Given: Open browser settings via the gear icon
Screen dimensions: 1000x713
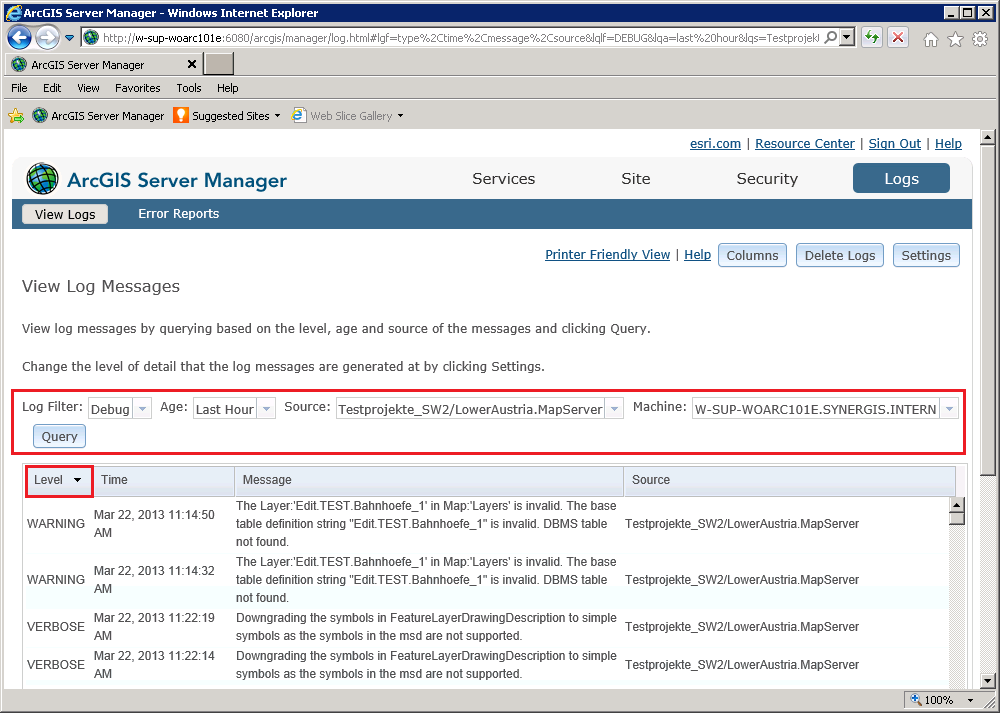Looking at the screenshot, I should pos(981,37).
